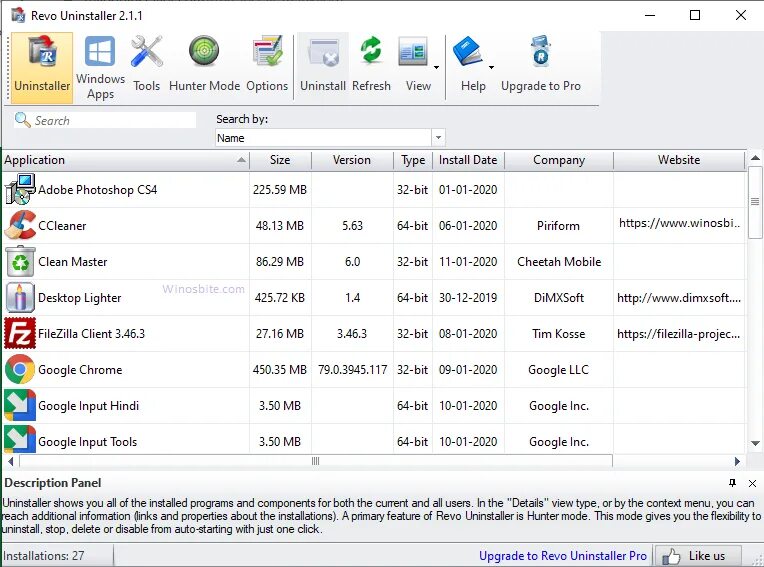Click the https://filezilla-projec... website cell
Viewport: 764px width, 567px height.
pyautogui.click(x=678, y=334)
